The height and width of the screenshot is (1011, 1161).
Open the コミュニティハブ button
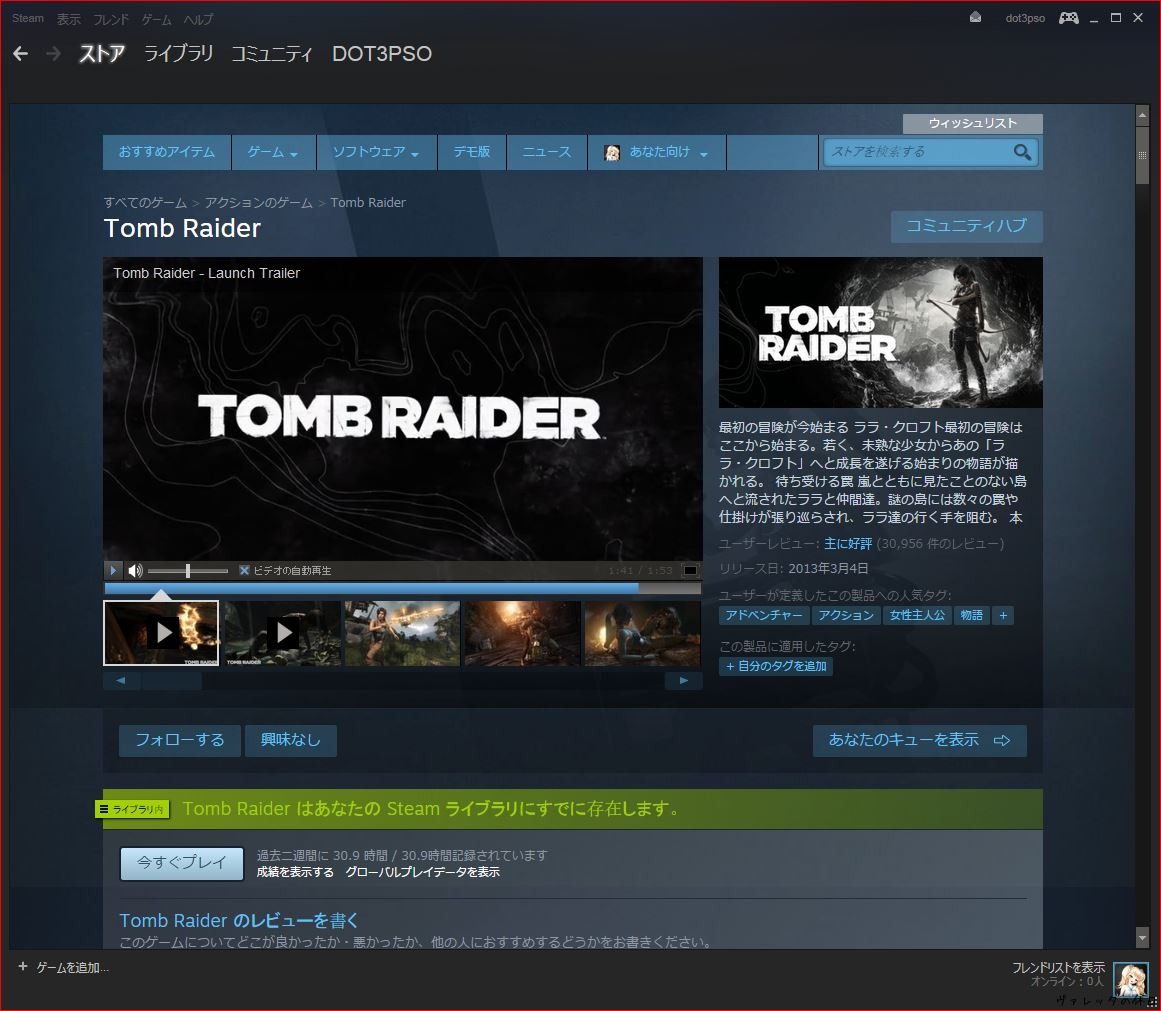(966, 226)
